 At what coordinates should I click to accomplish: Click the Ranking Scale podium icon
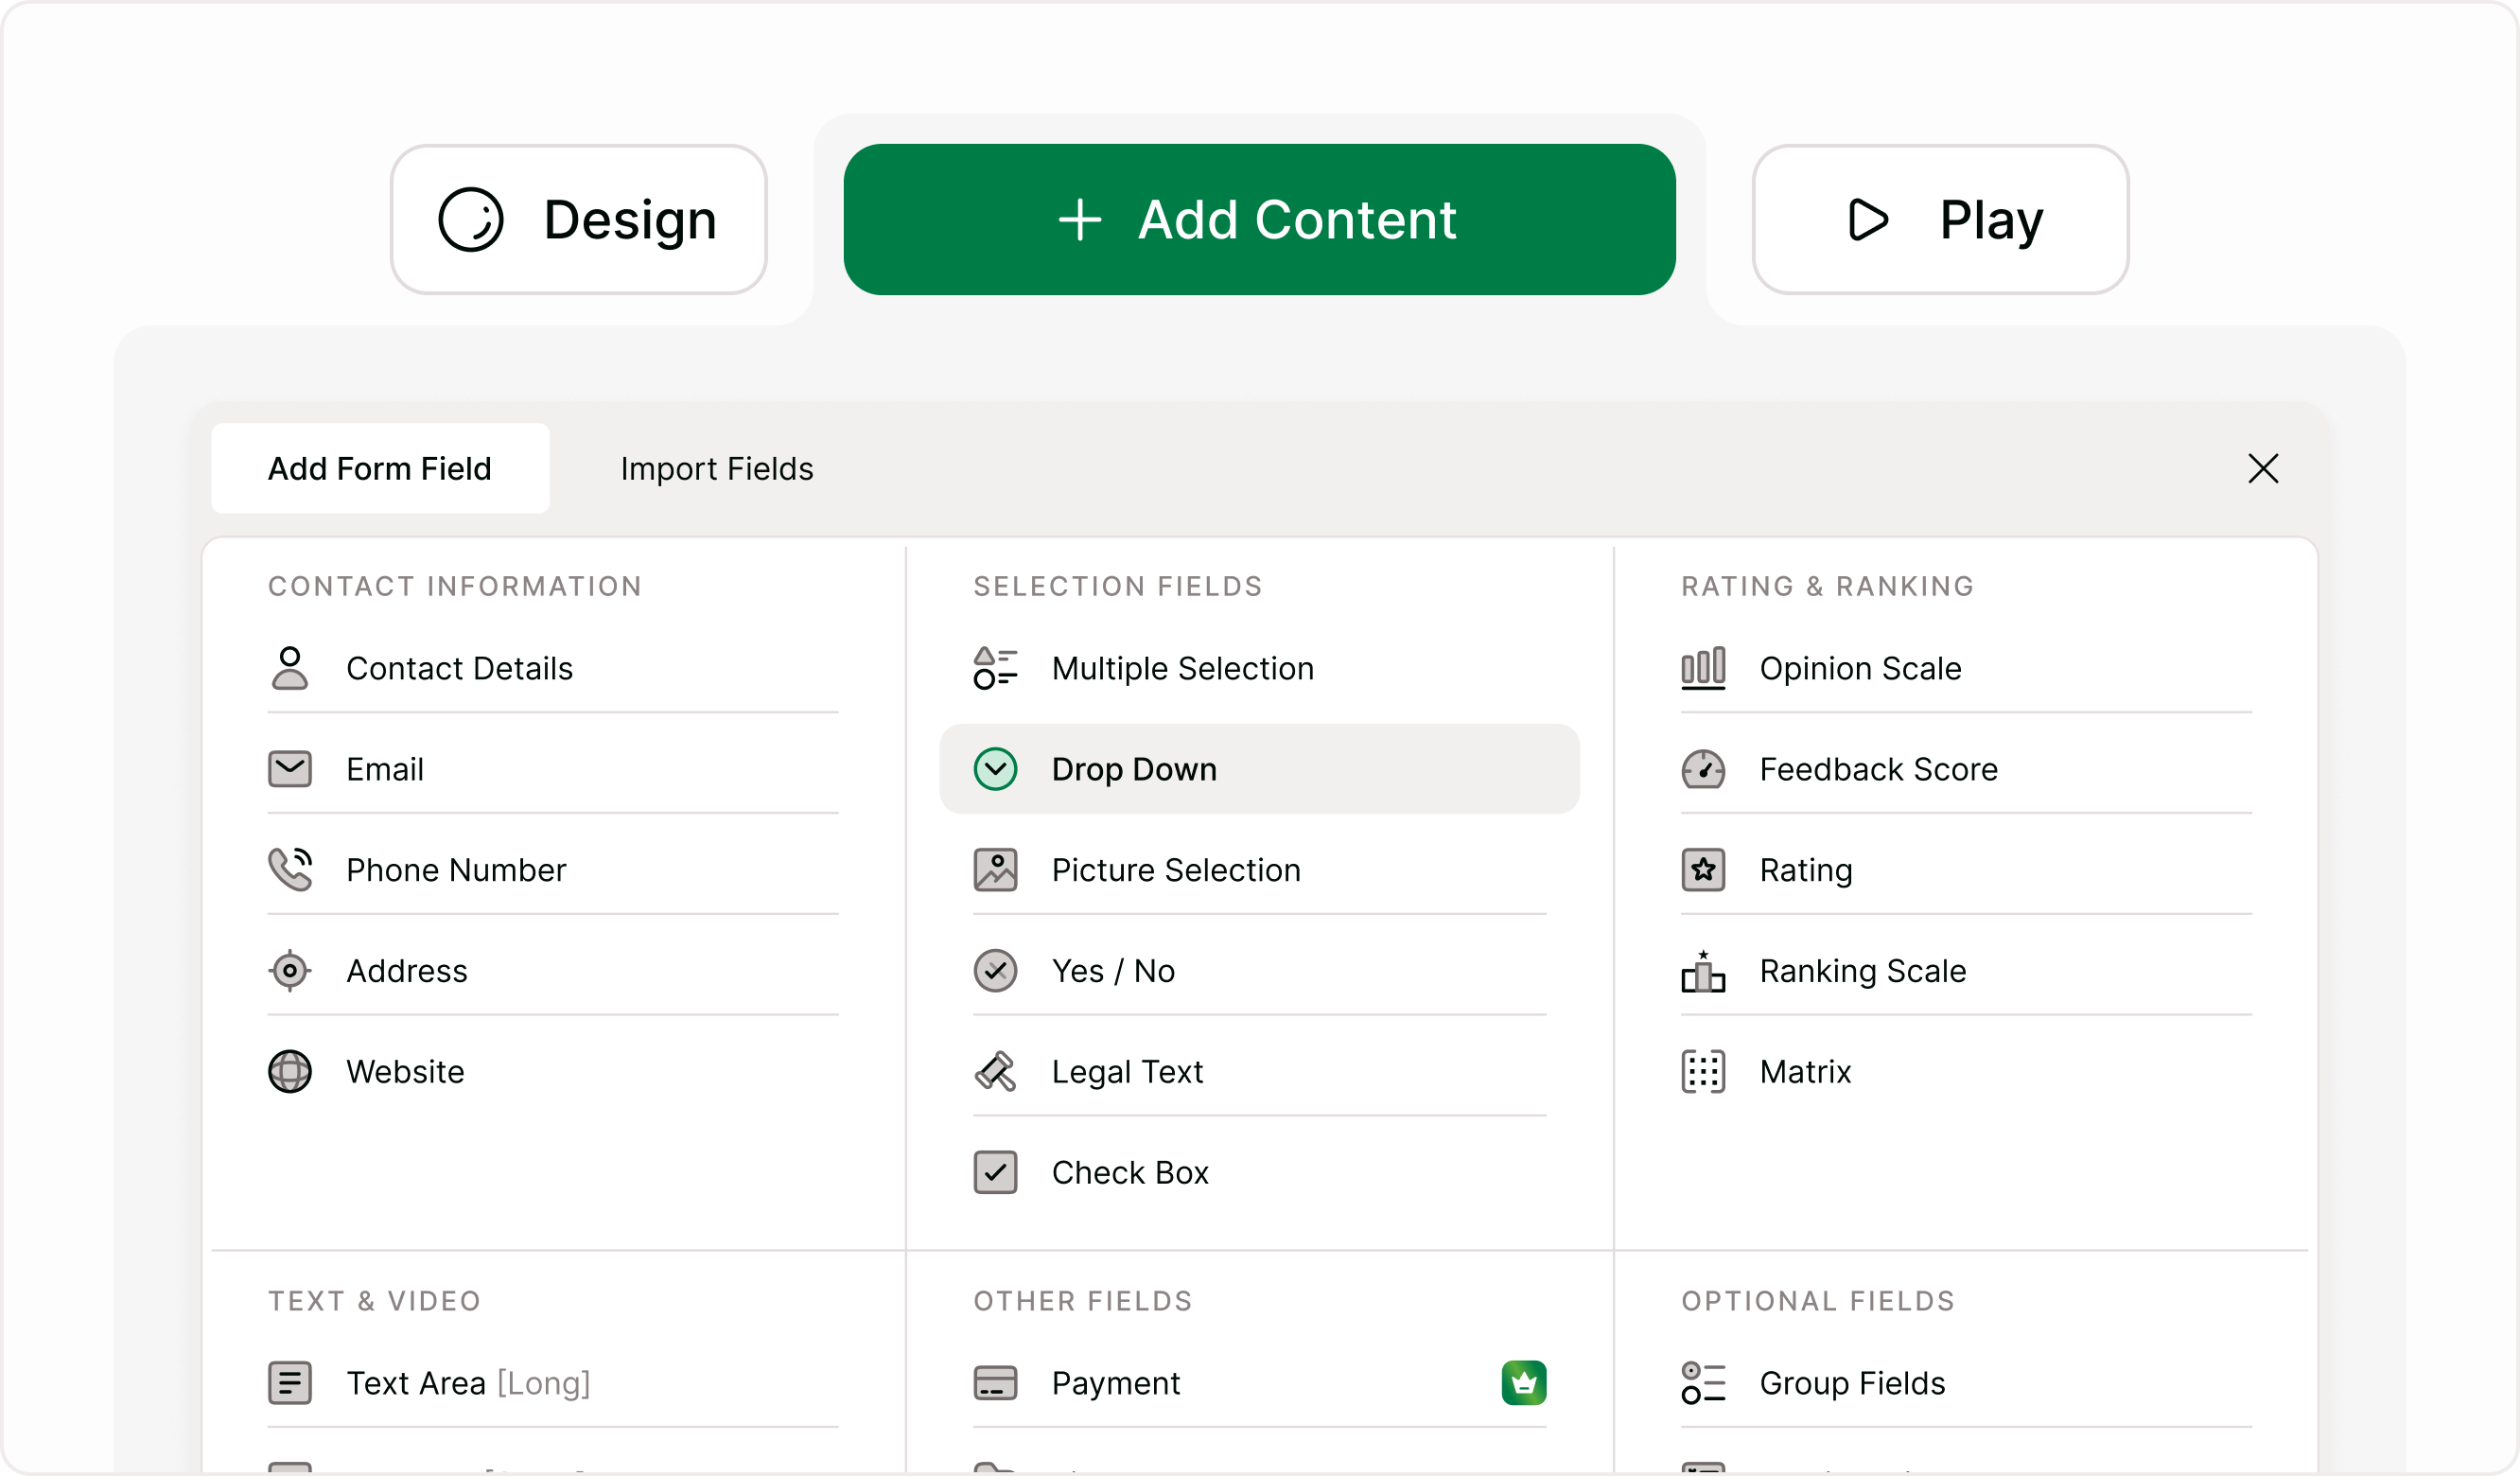tap(1704, 971)
